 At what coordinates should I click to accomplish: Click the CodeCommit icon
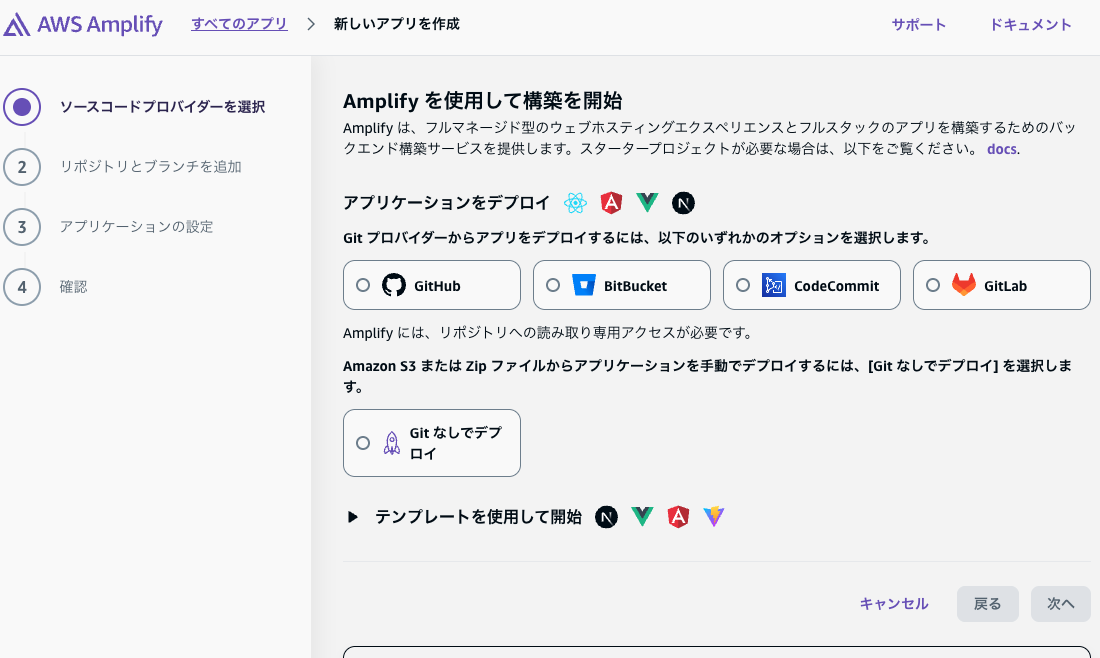(x=774, y=285)
